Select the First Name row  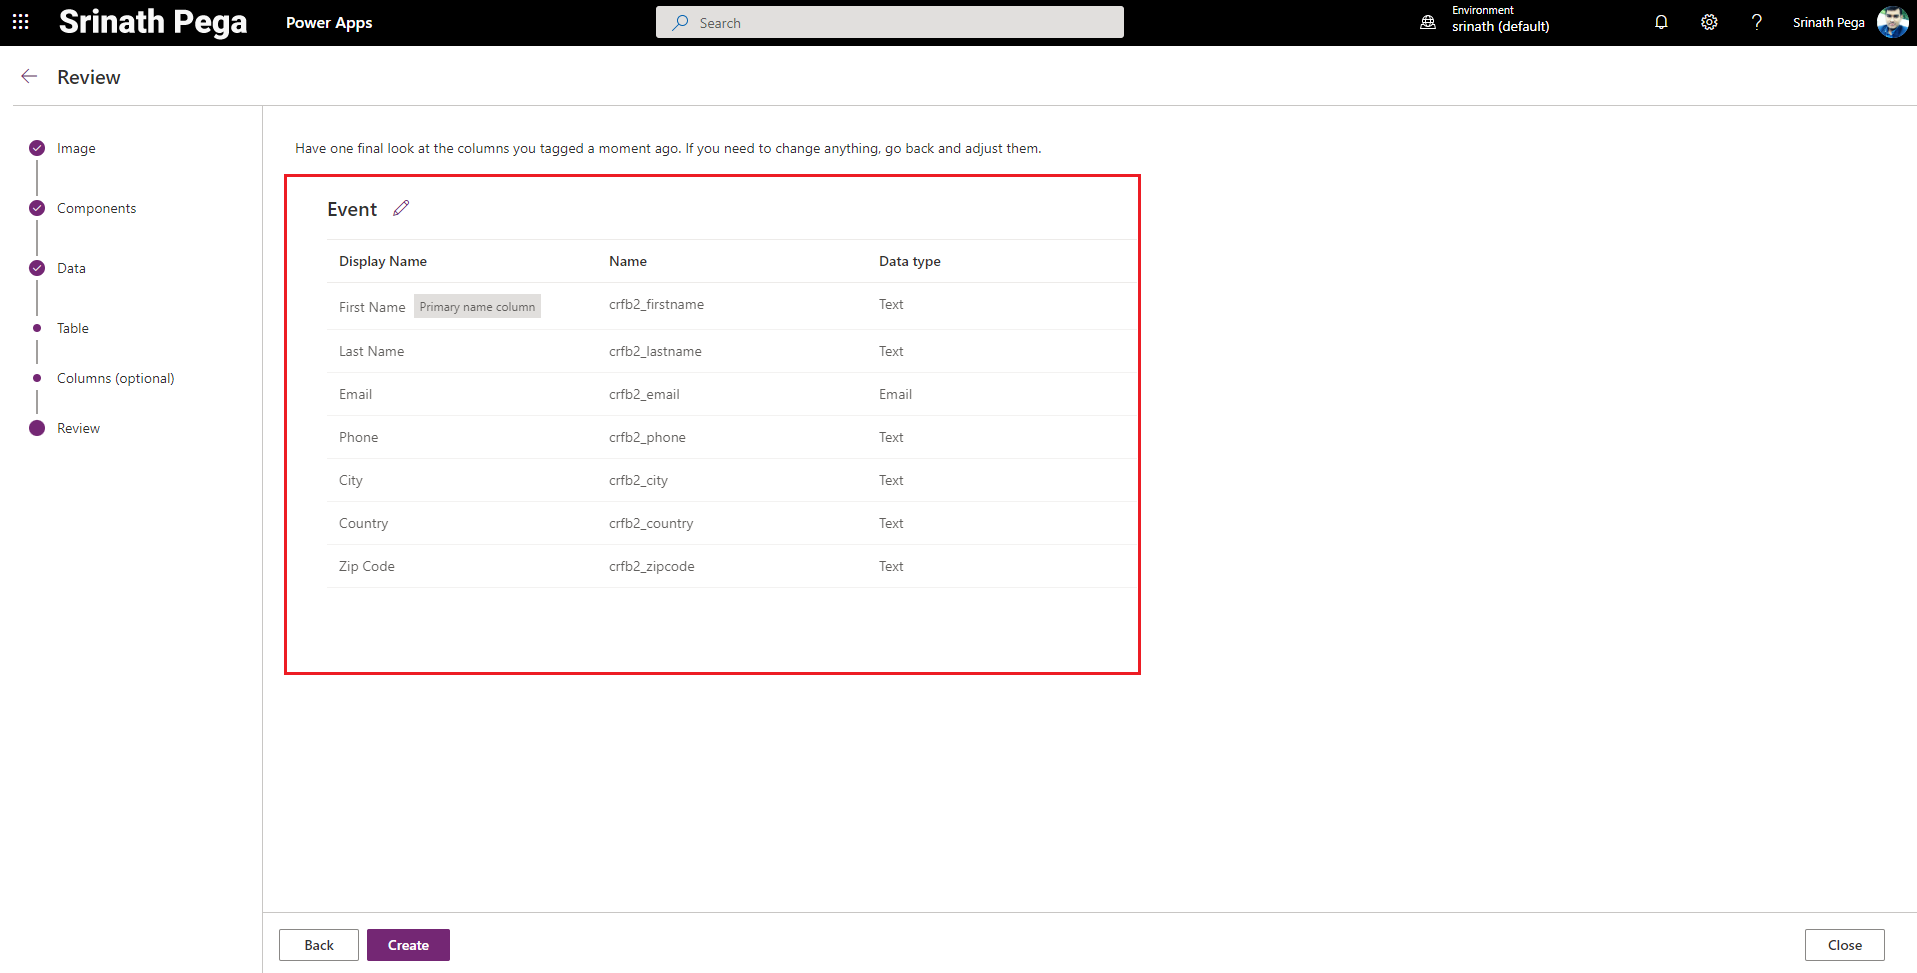pos(372,307)
